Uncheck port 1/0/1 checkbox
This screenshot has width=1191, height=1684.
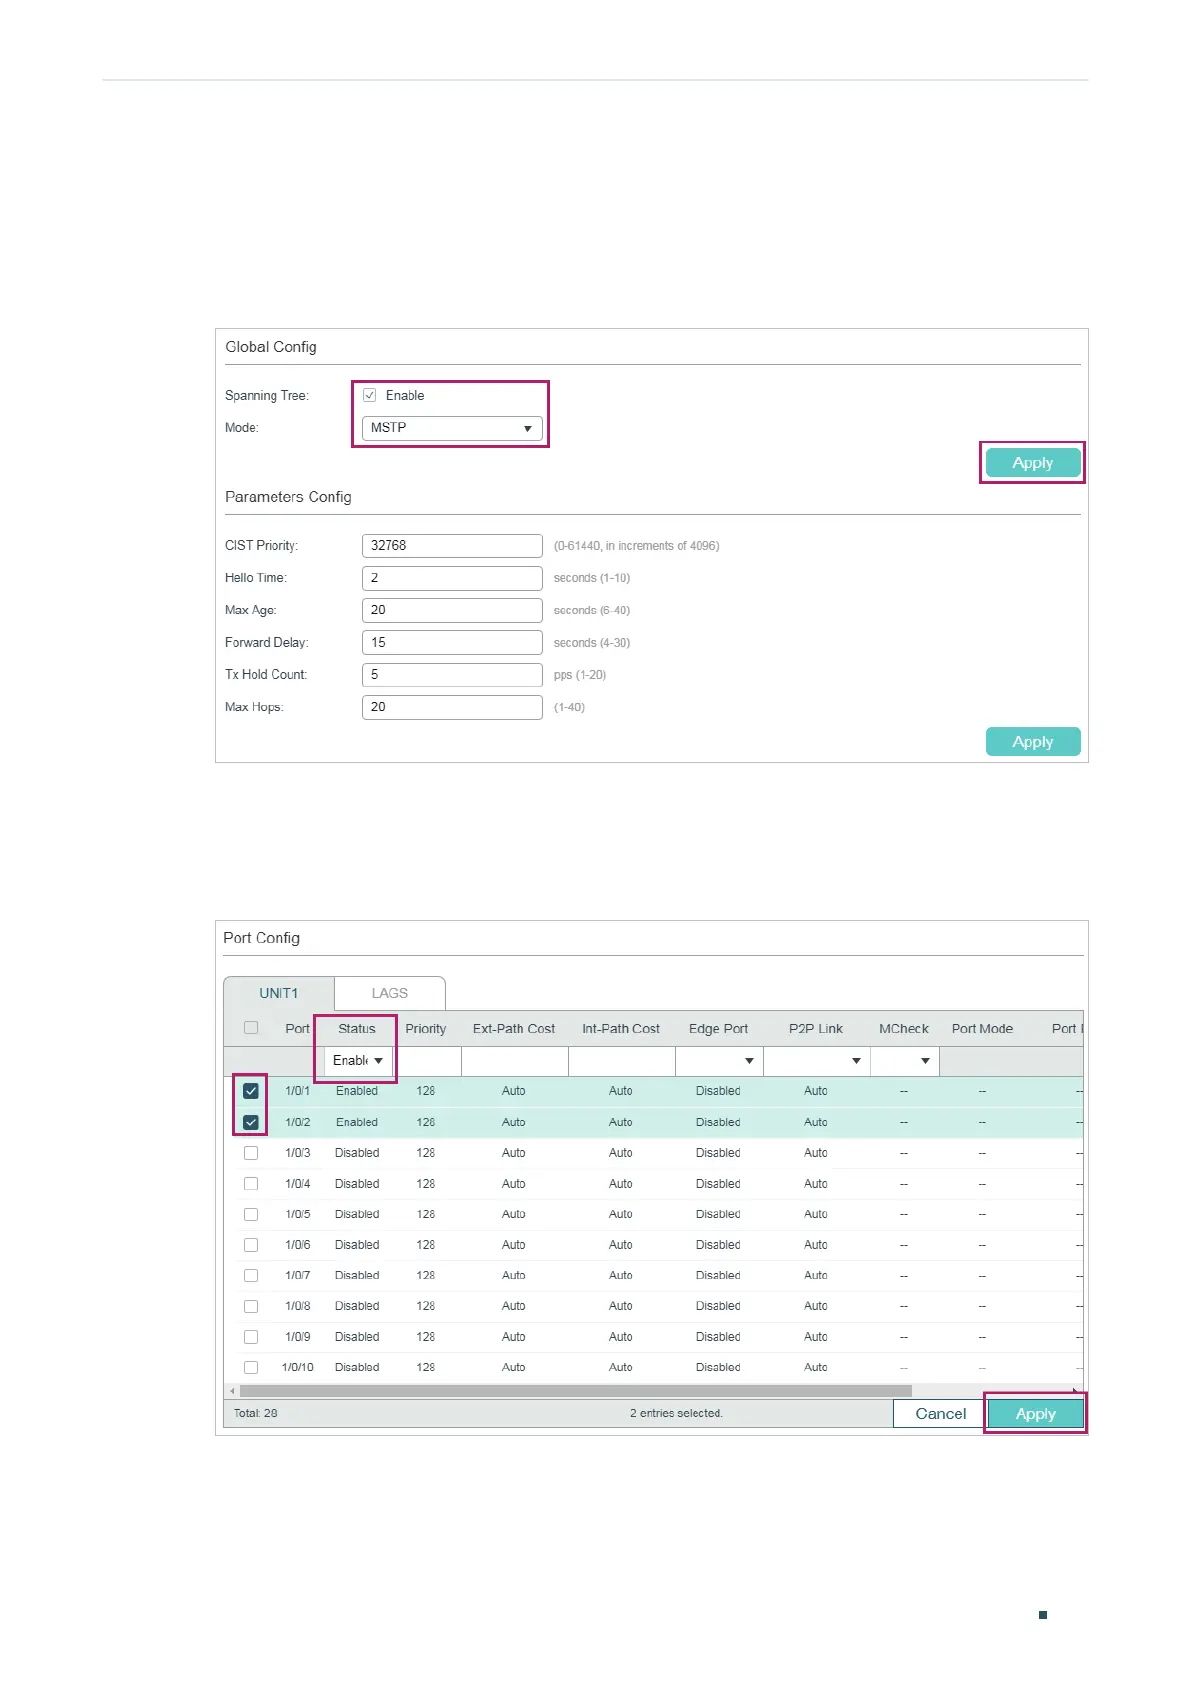pos(251,1091)
